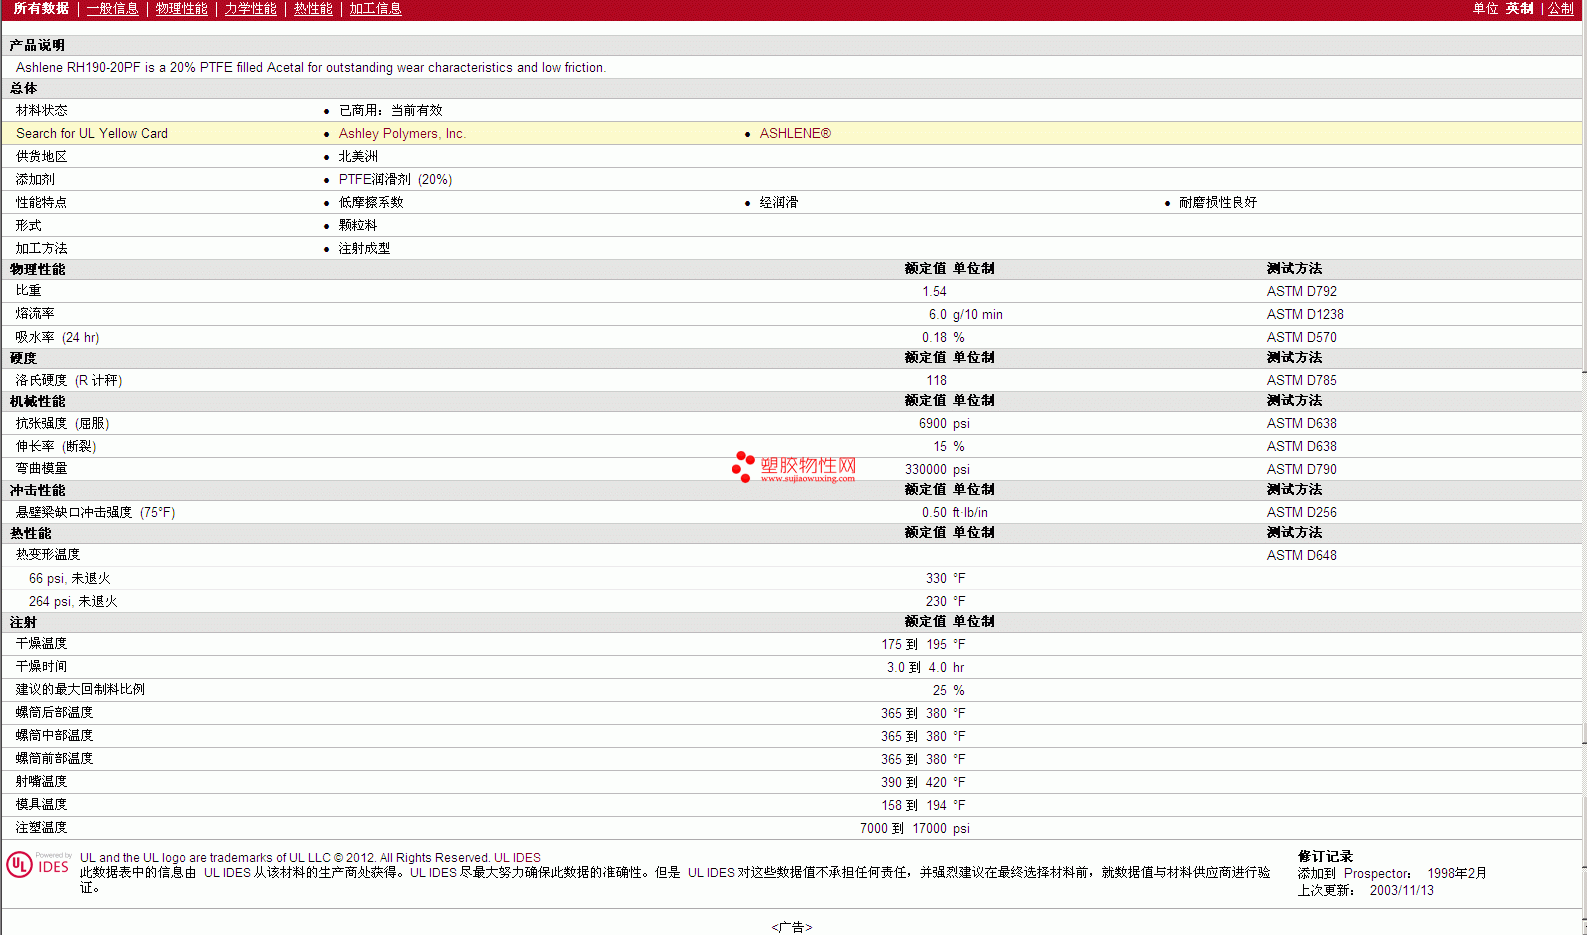Switch to the 物理性能 tab
This screenshot has width=1587, height=935.
[x=181, y=9]
